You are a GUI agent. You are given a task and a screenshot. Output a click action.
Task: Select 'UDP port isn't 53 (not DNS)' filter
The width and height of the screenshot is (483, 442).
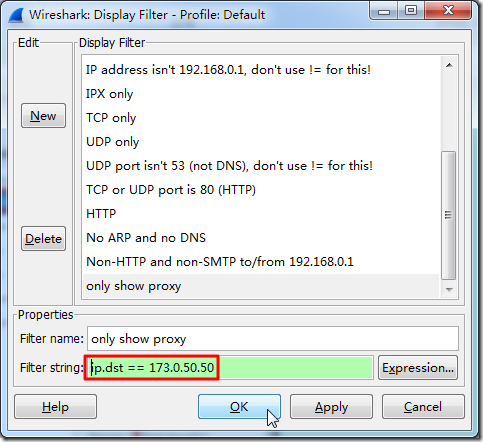(x=261, y=166)
